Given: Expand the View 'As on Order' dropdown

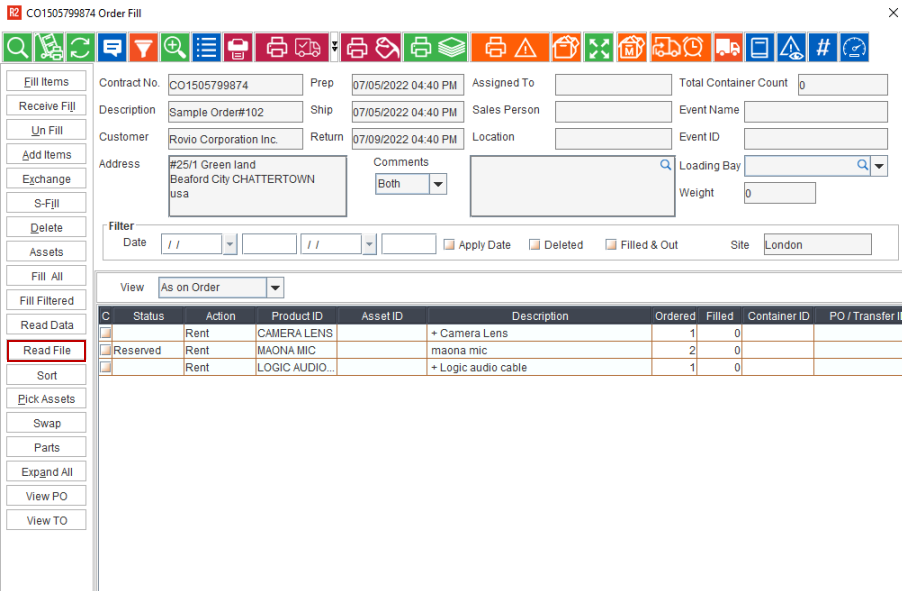Looking at the screenshot, I should [x=275, y=288].
